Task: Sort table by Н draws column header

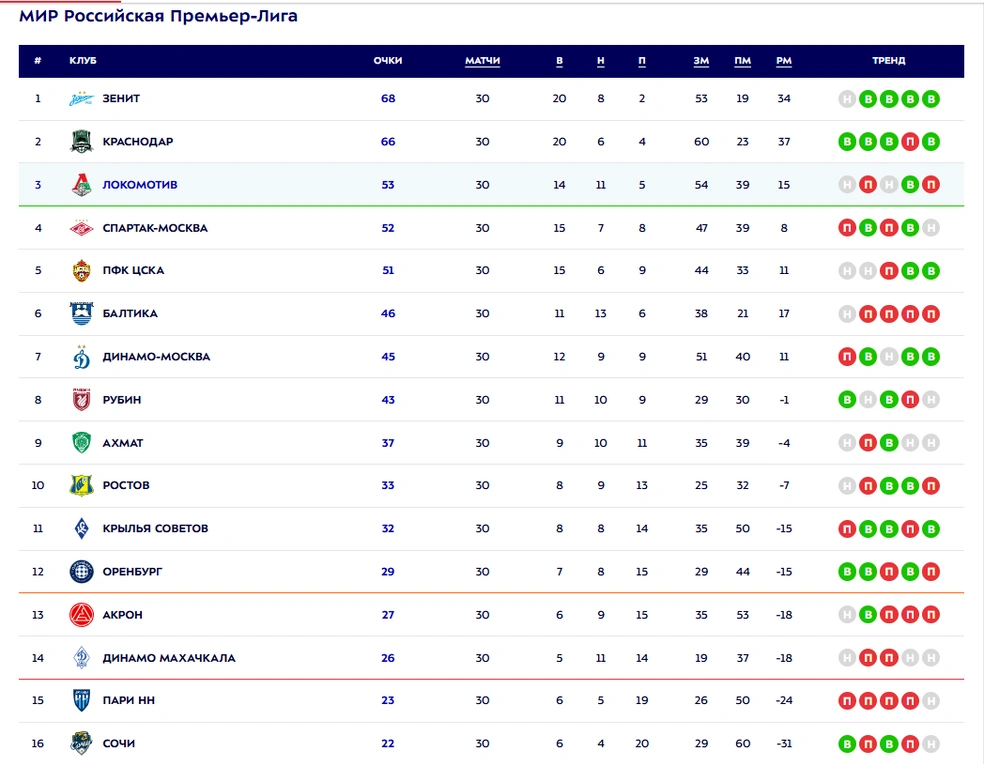Action: (x=601, y=61)
